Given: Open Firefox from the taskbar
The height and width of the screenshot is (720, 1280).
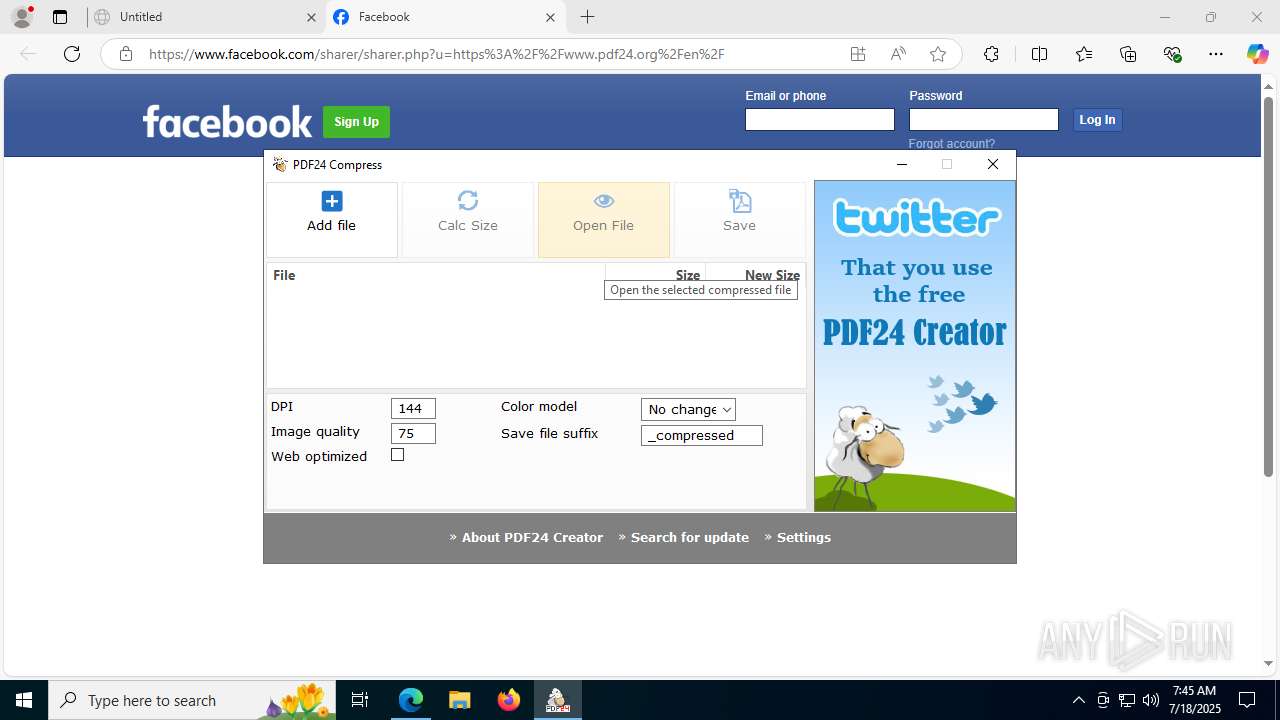Looking at the screenshot, I should [x=508, y=700].
